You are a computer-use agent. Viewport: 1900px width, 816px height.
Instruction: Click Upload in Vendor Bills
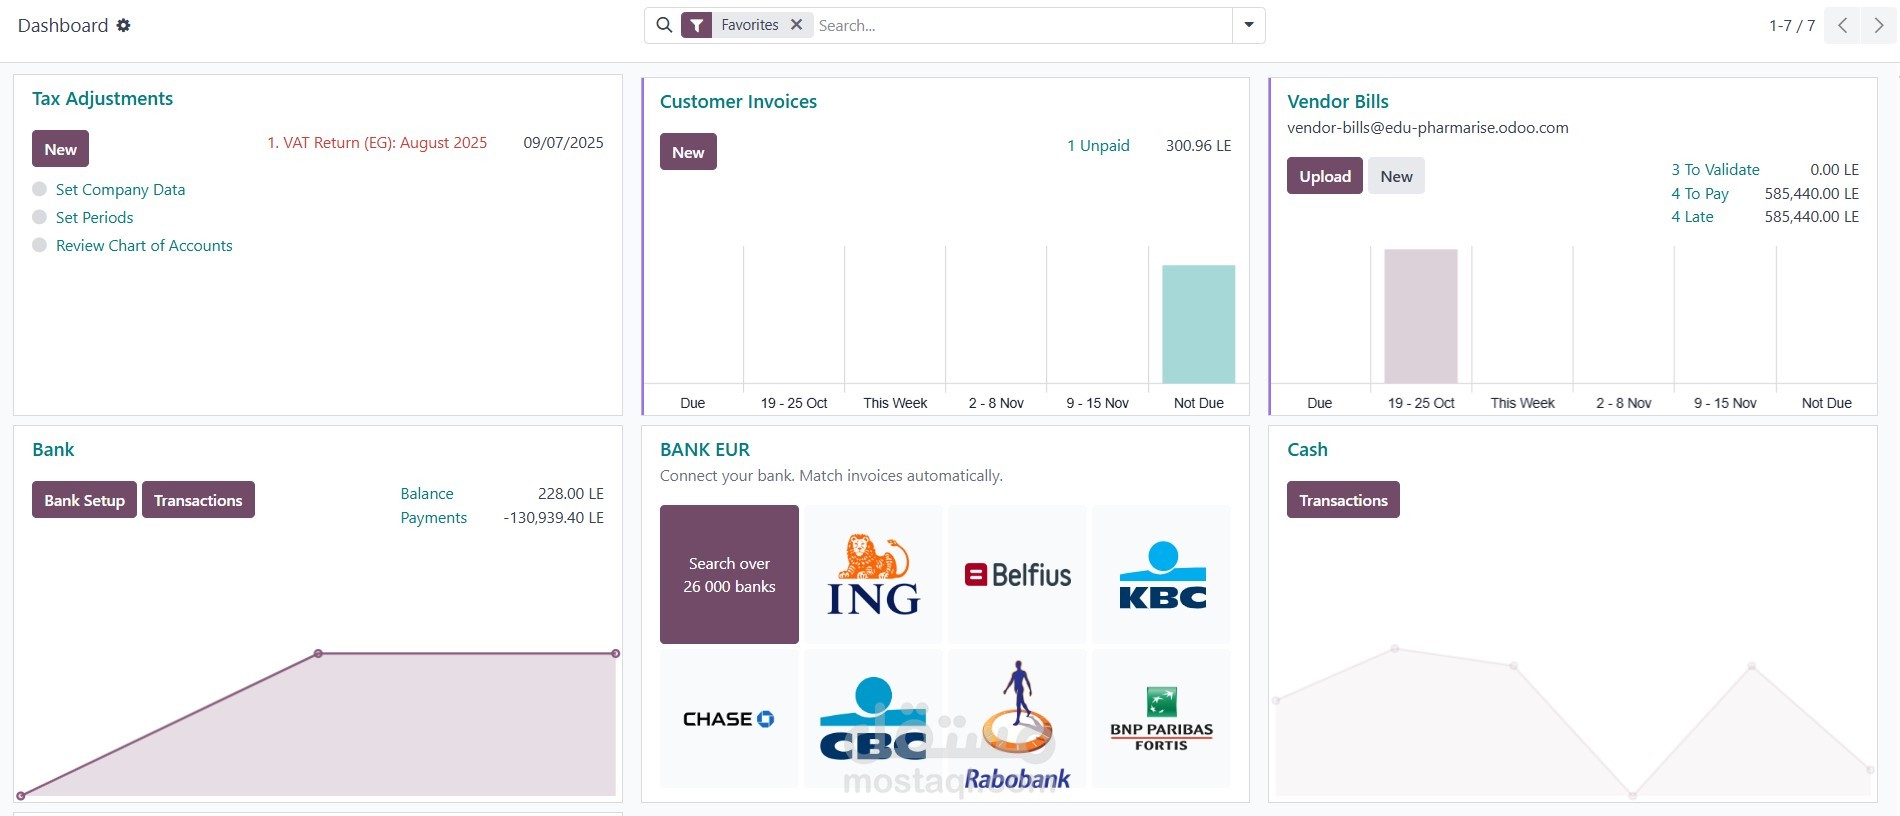pos(1324,176)
